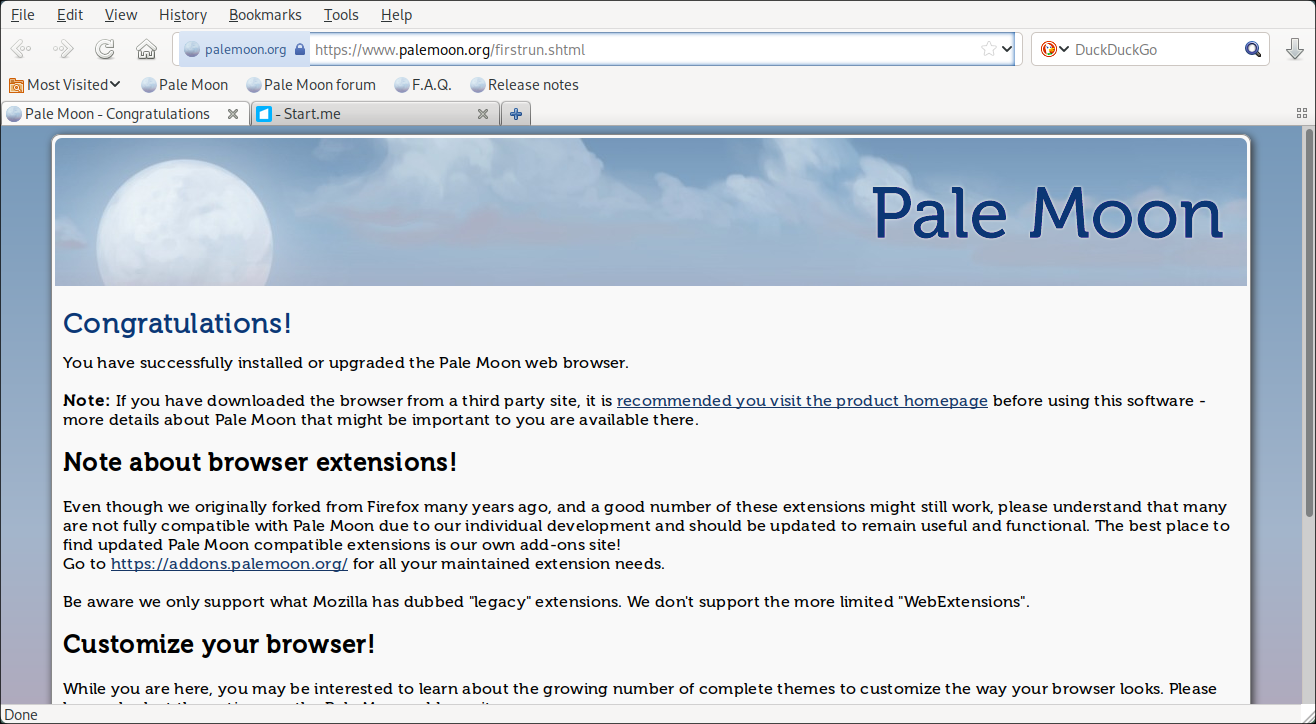Open the Home page button

[146, 49]
